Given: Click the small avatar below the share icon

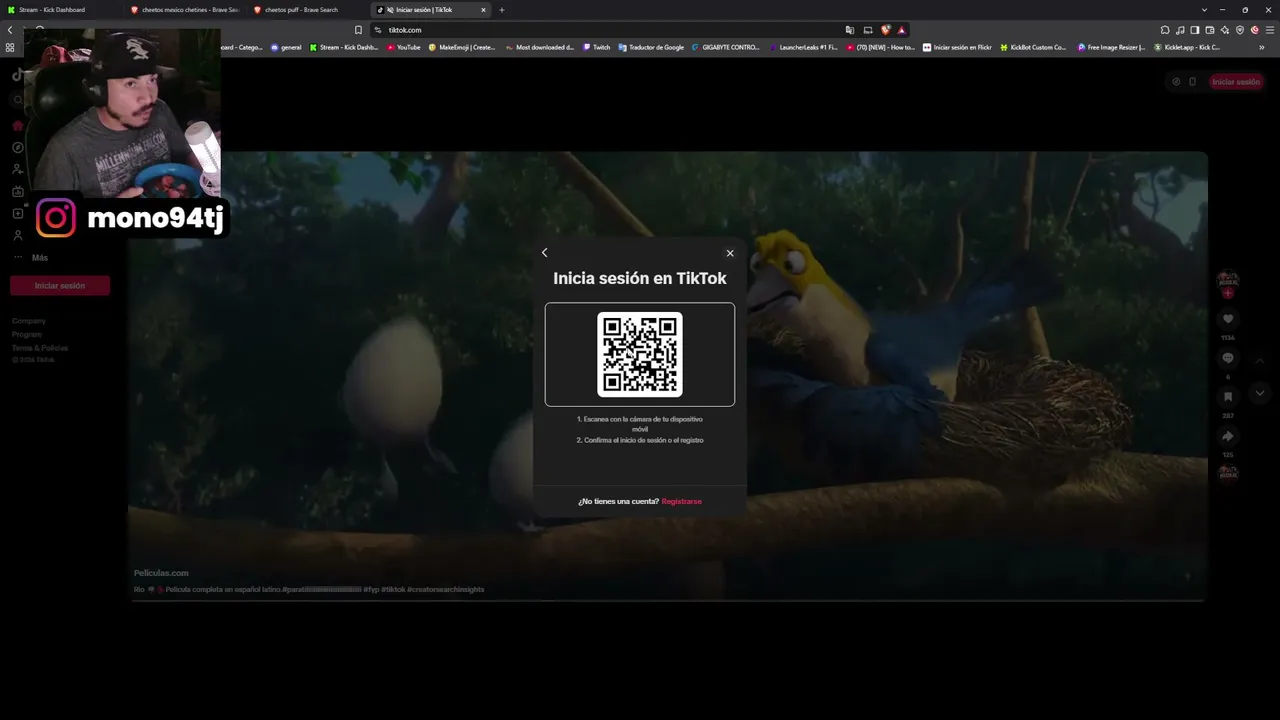Looking at the screenshot, I should (x=1228, y=473).
